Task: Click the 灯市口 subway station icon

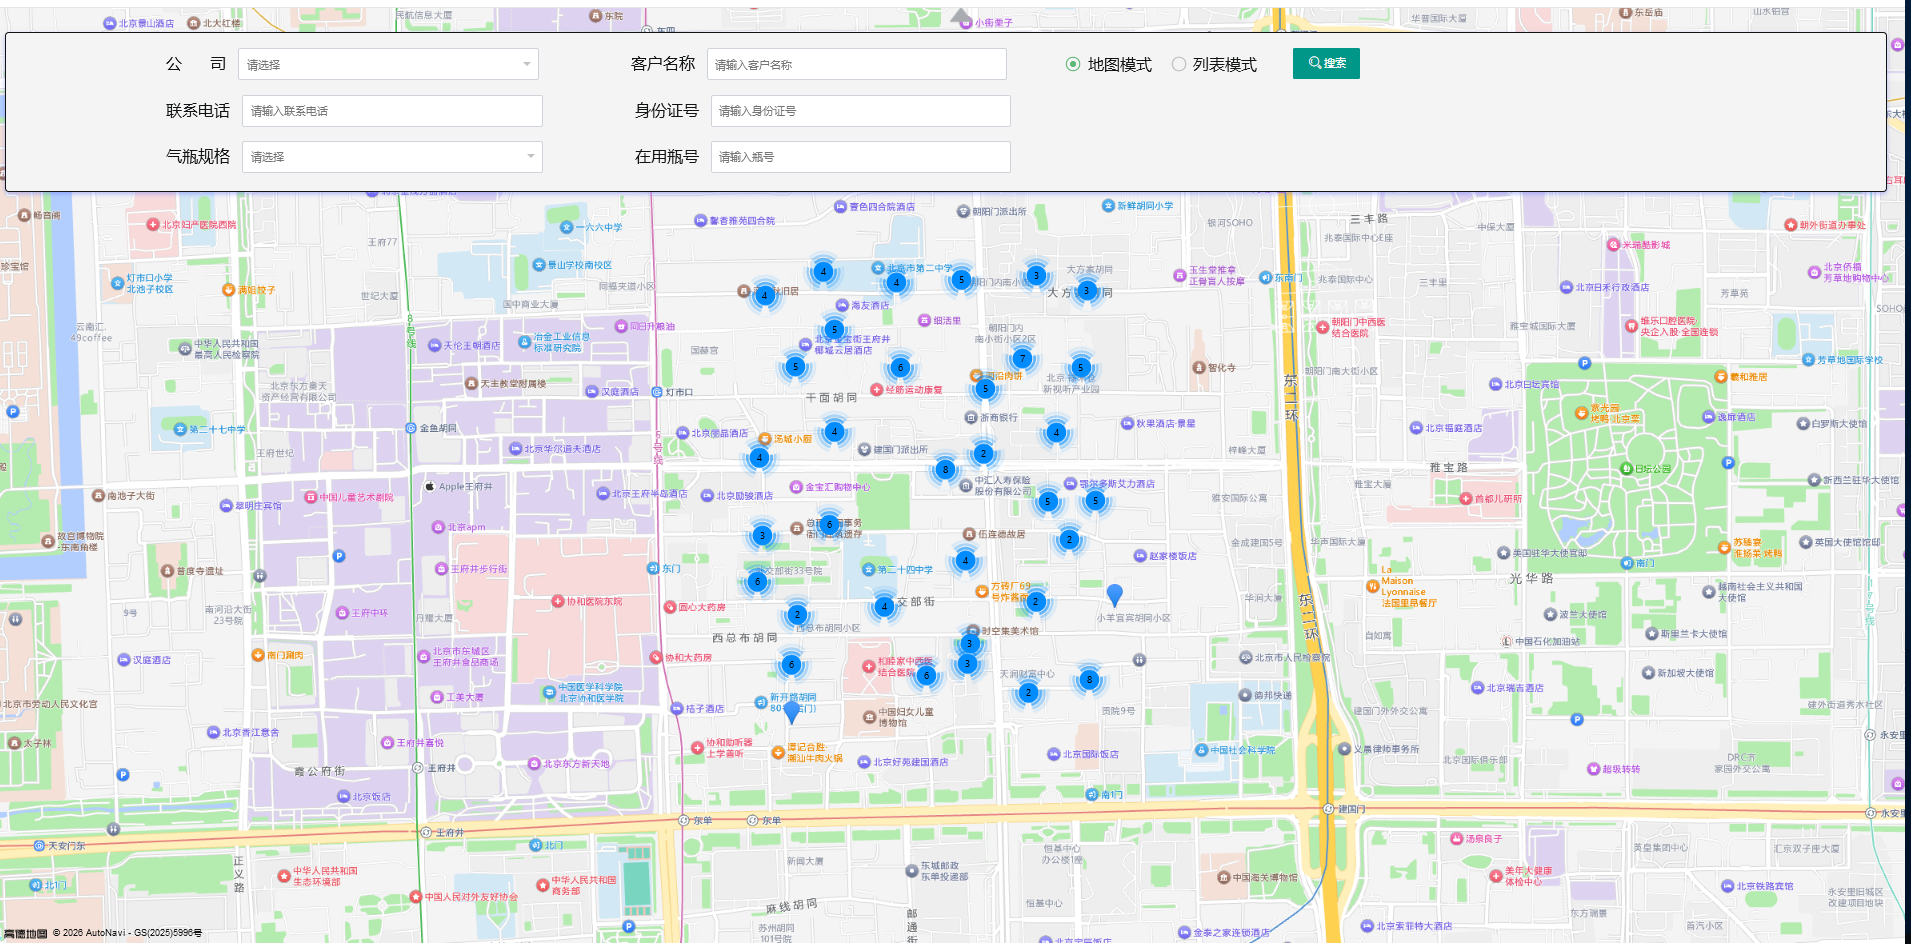Action: pyautogui.click(x=657, y=392)
